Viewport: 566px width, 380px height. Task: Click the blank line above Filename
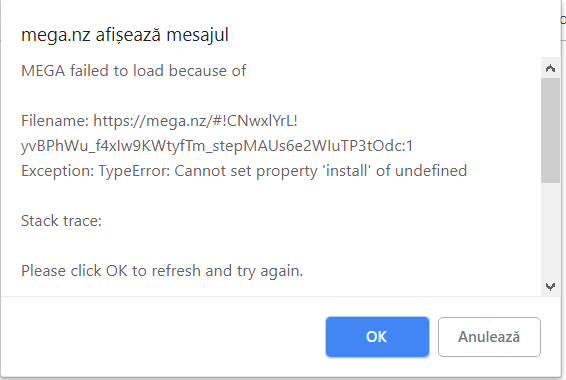coord(253,96)
